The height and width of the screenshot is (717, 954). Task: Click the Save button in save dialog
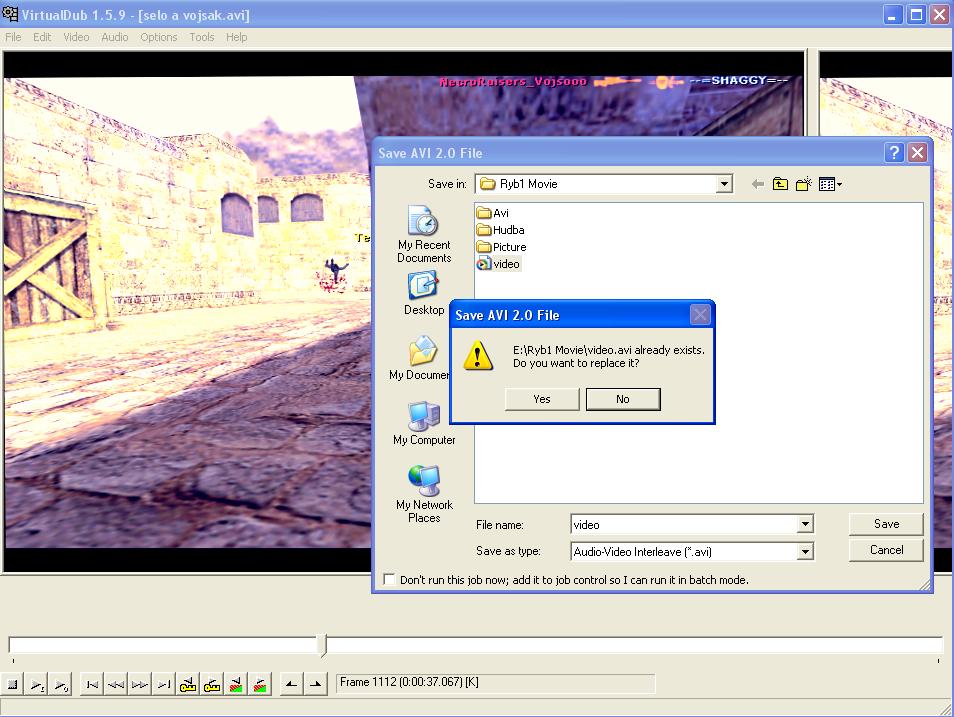tap(886, 524)
